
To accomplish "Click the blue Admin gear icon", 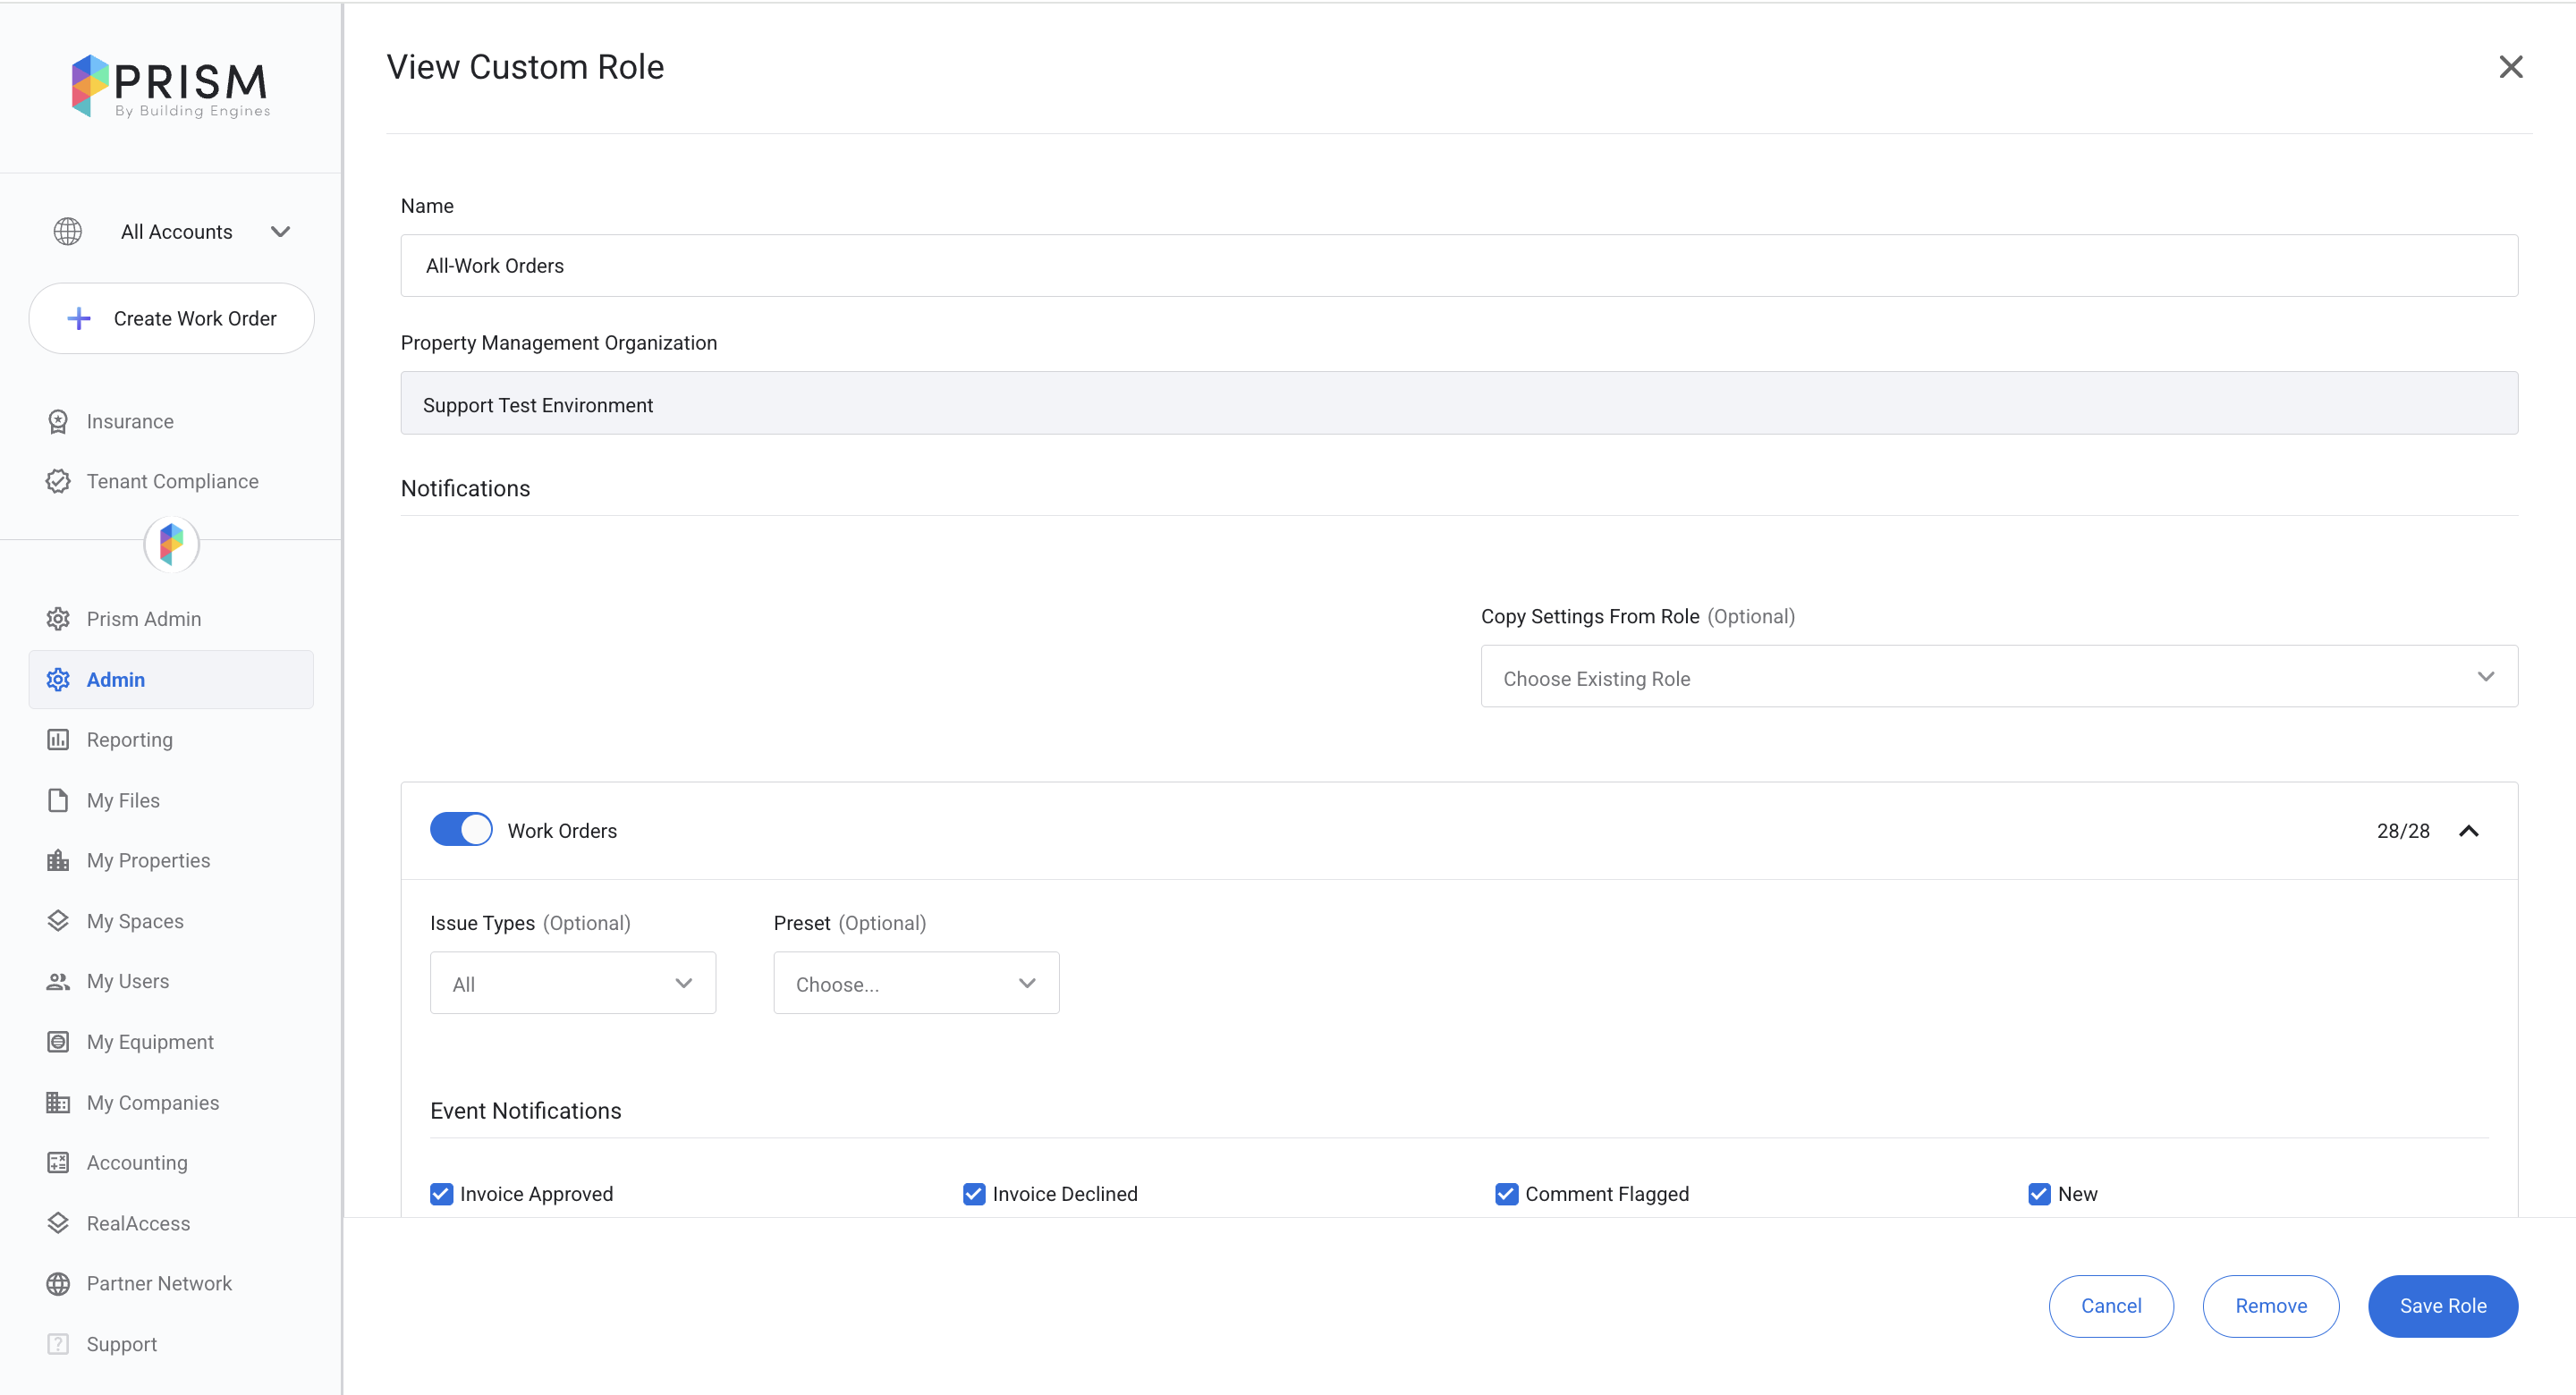I will [x=58, y=680].
